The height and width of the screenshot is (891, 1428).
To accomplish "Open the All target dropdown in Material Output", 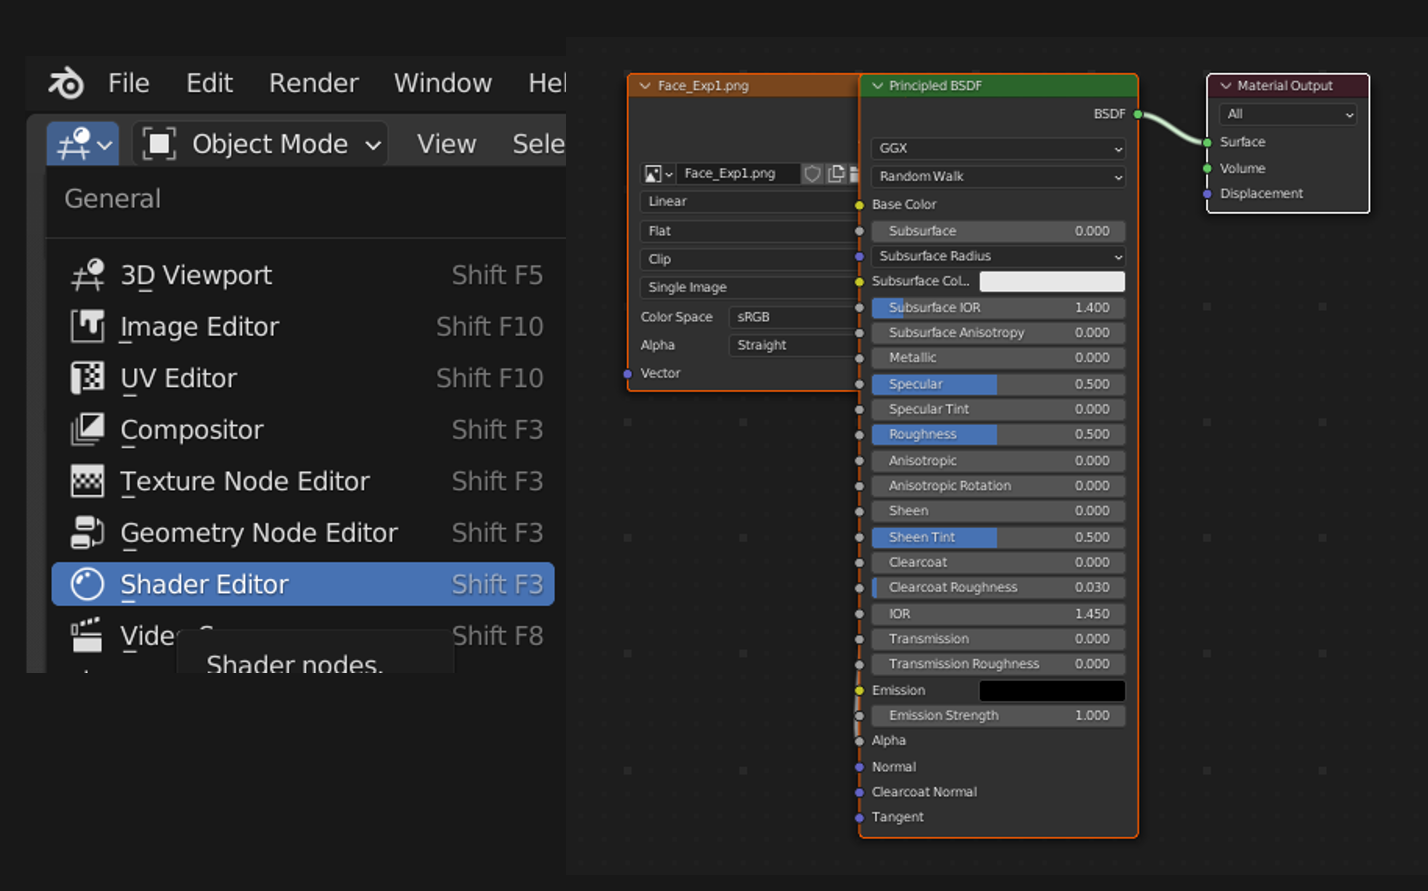I will (1288, 114).
